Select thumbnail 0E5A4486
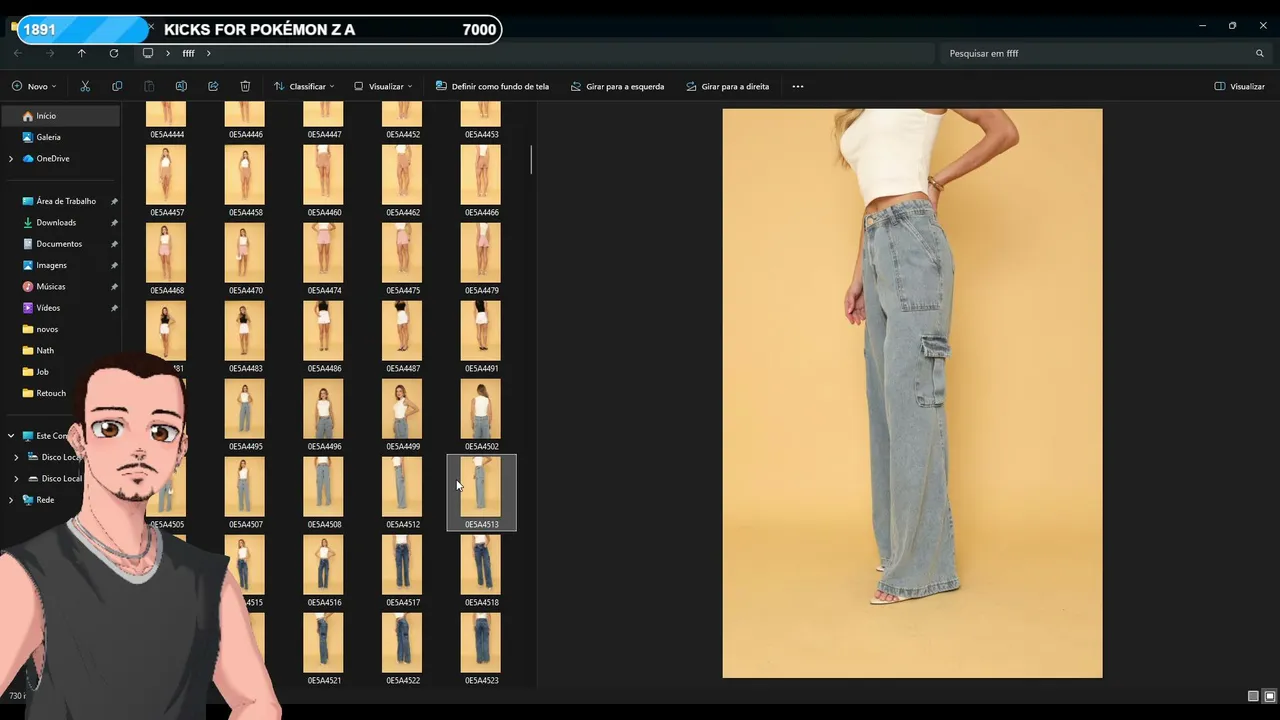The height and width of the screenshot is (720, 1280). (323, 330)
